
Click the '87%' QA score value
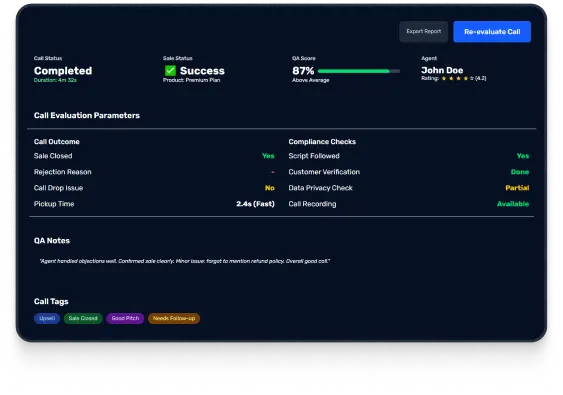coord(303,71)
